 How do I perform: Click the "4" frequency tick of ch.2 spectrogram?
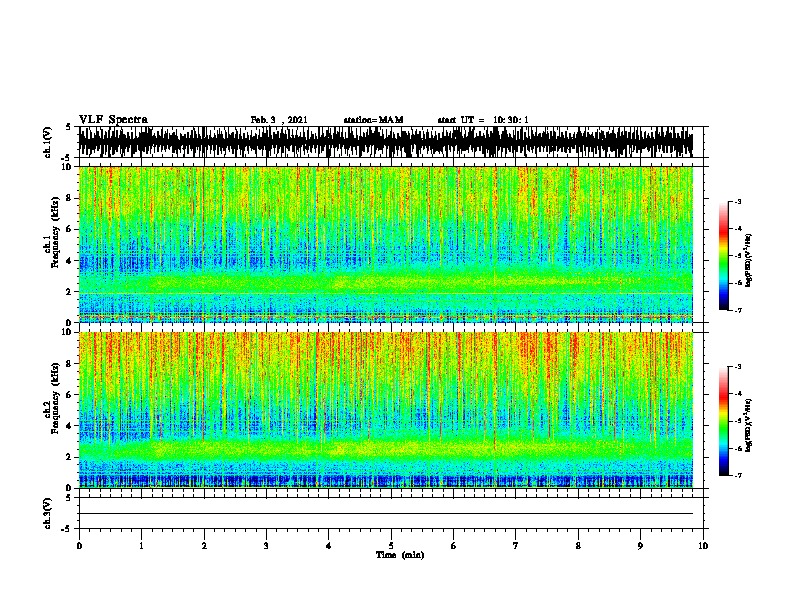click(70, 426)
